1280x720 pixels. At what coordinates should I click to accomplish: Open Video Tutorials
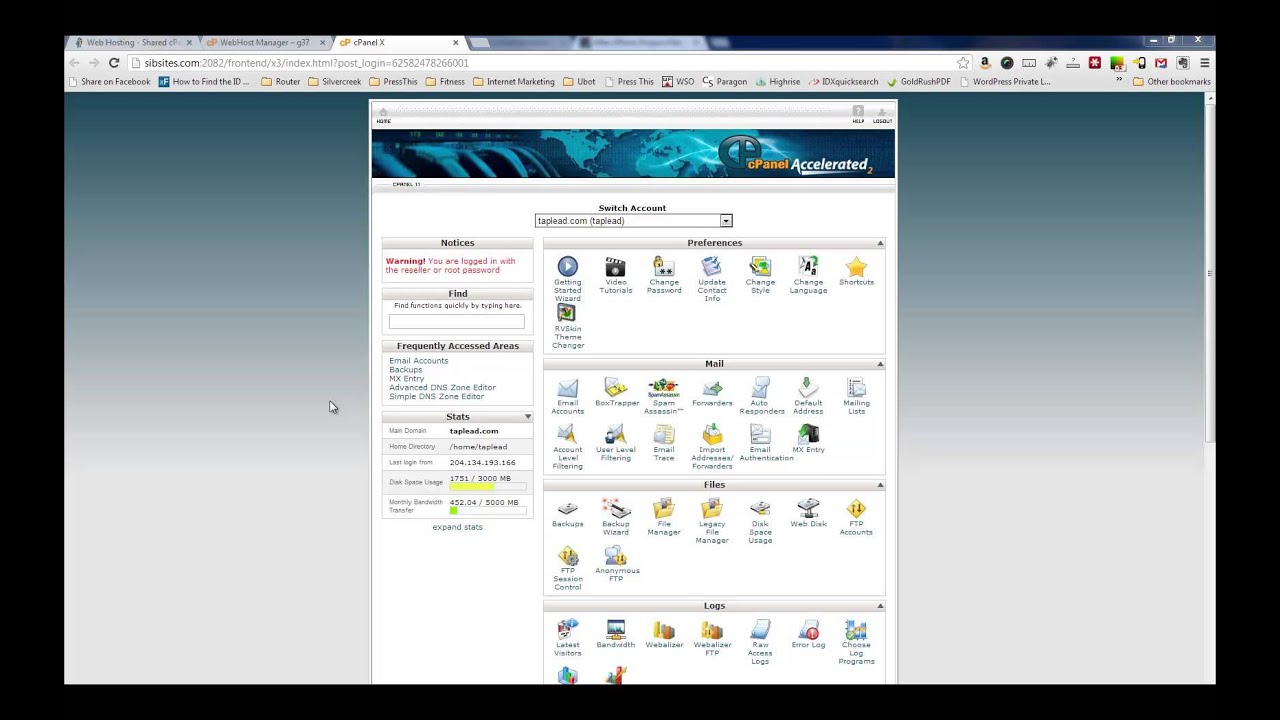pyautogui.click(x=615, y=267)
